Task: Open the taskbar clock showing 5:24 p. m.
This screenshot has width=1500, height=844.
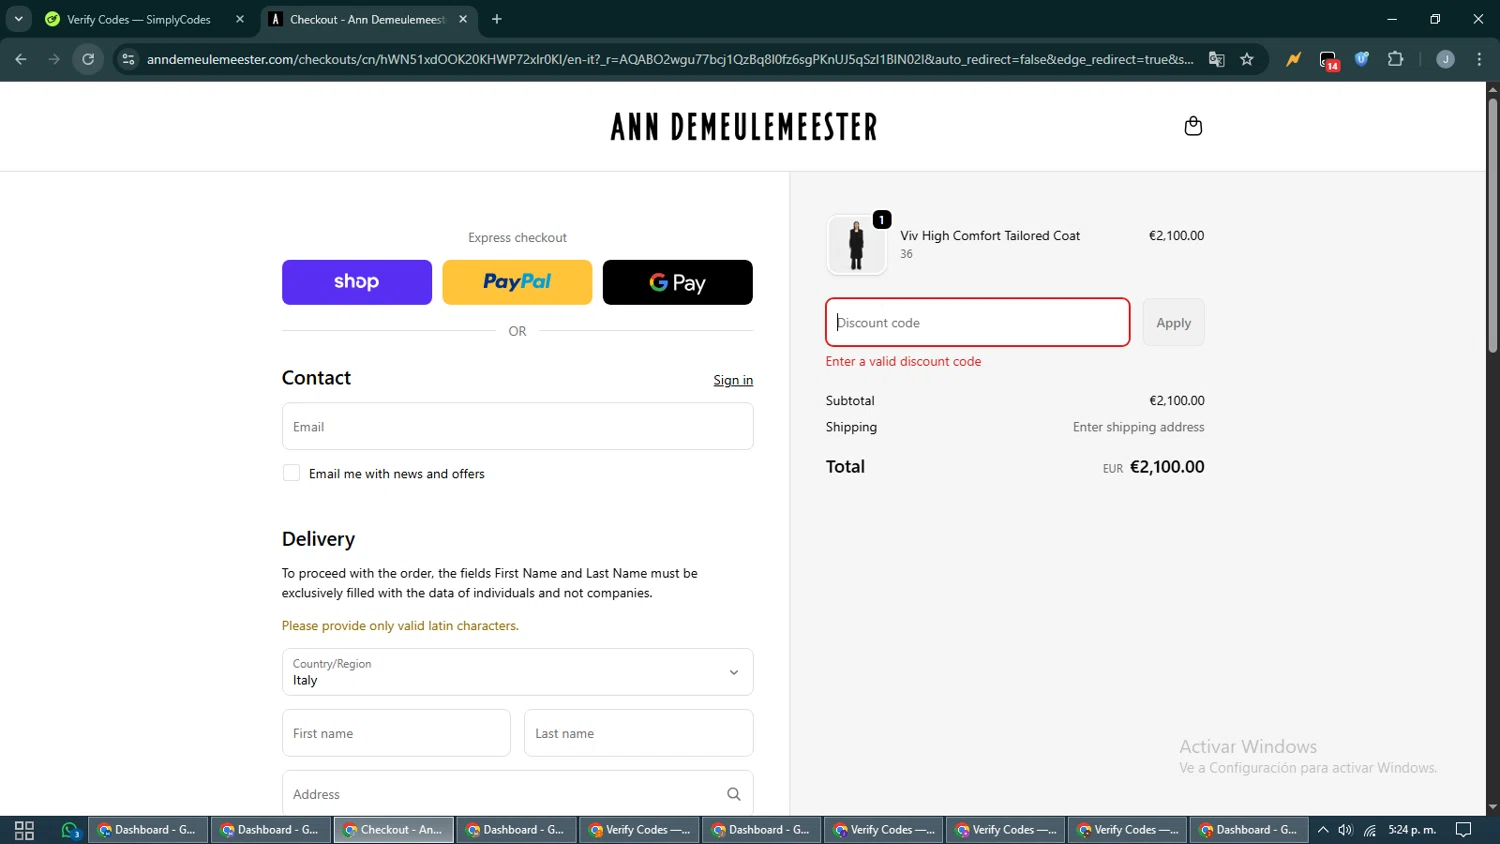Action: 1412,830
